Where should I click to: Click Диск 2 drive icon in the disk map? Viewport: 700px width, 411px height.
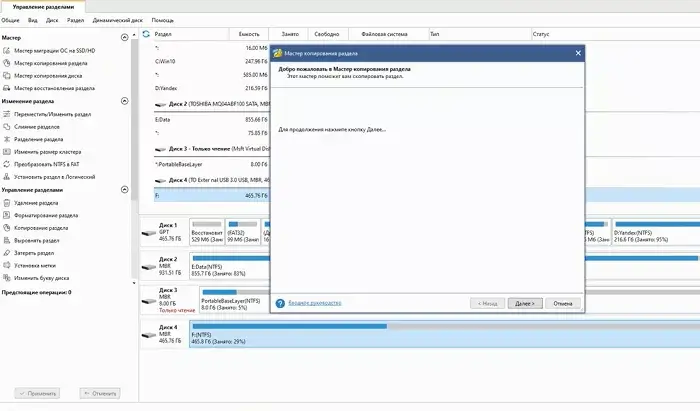pos(149,267)
